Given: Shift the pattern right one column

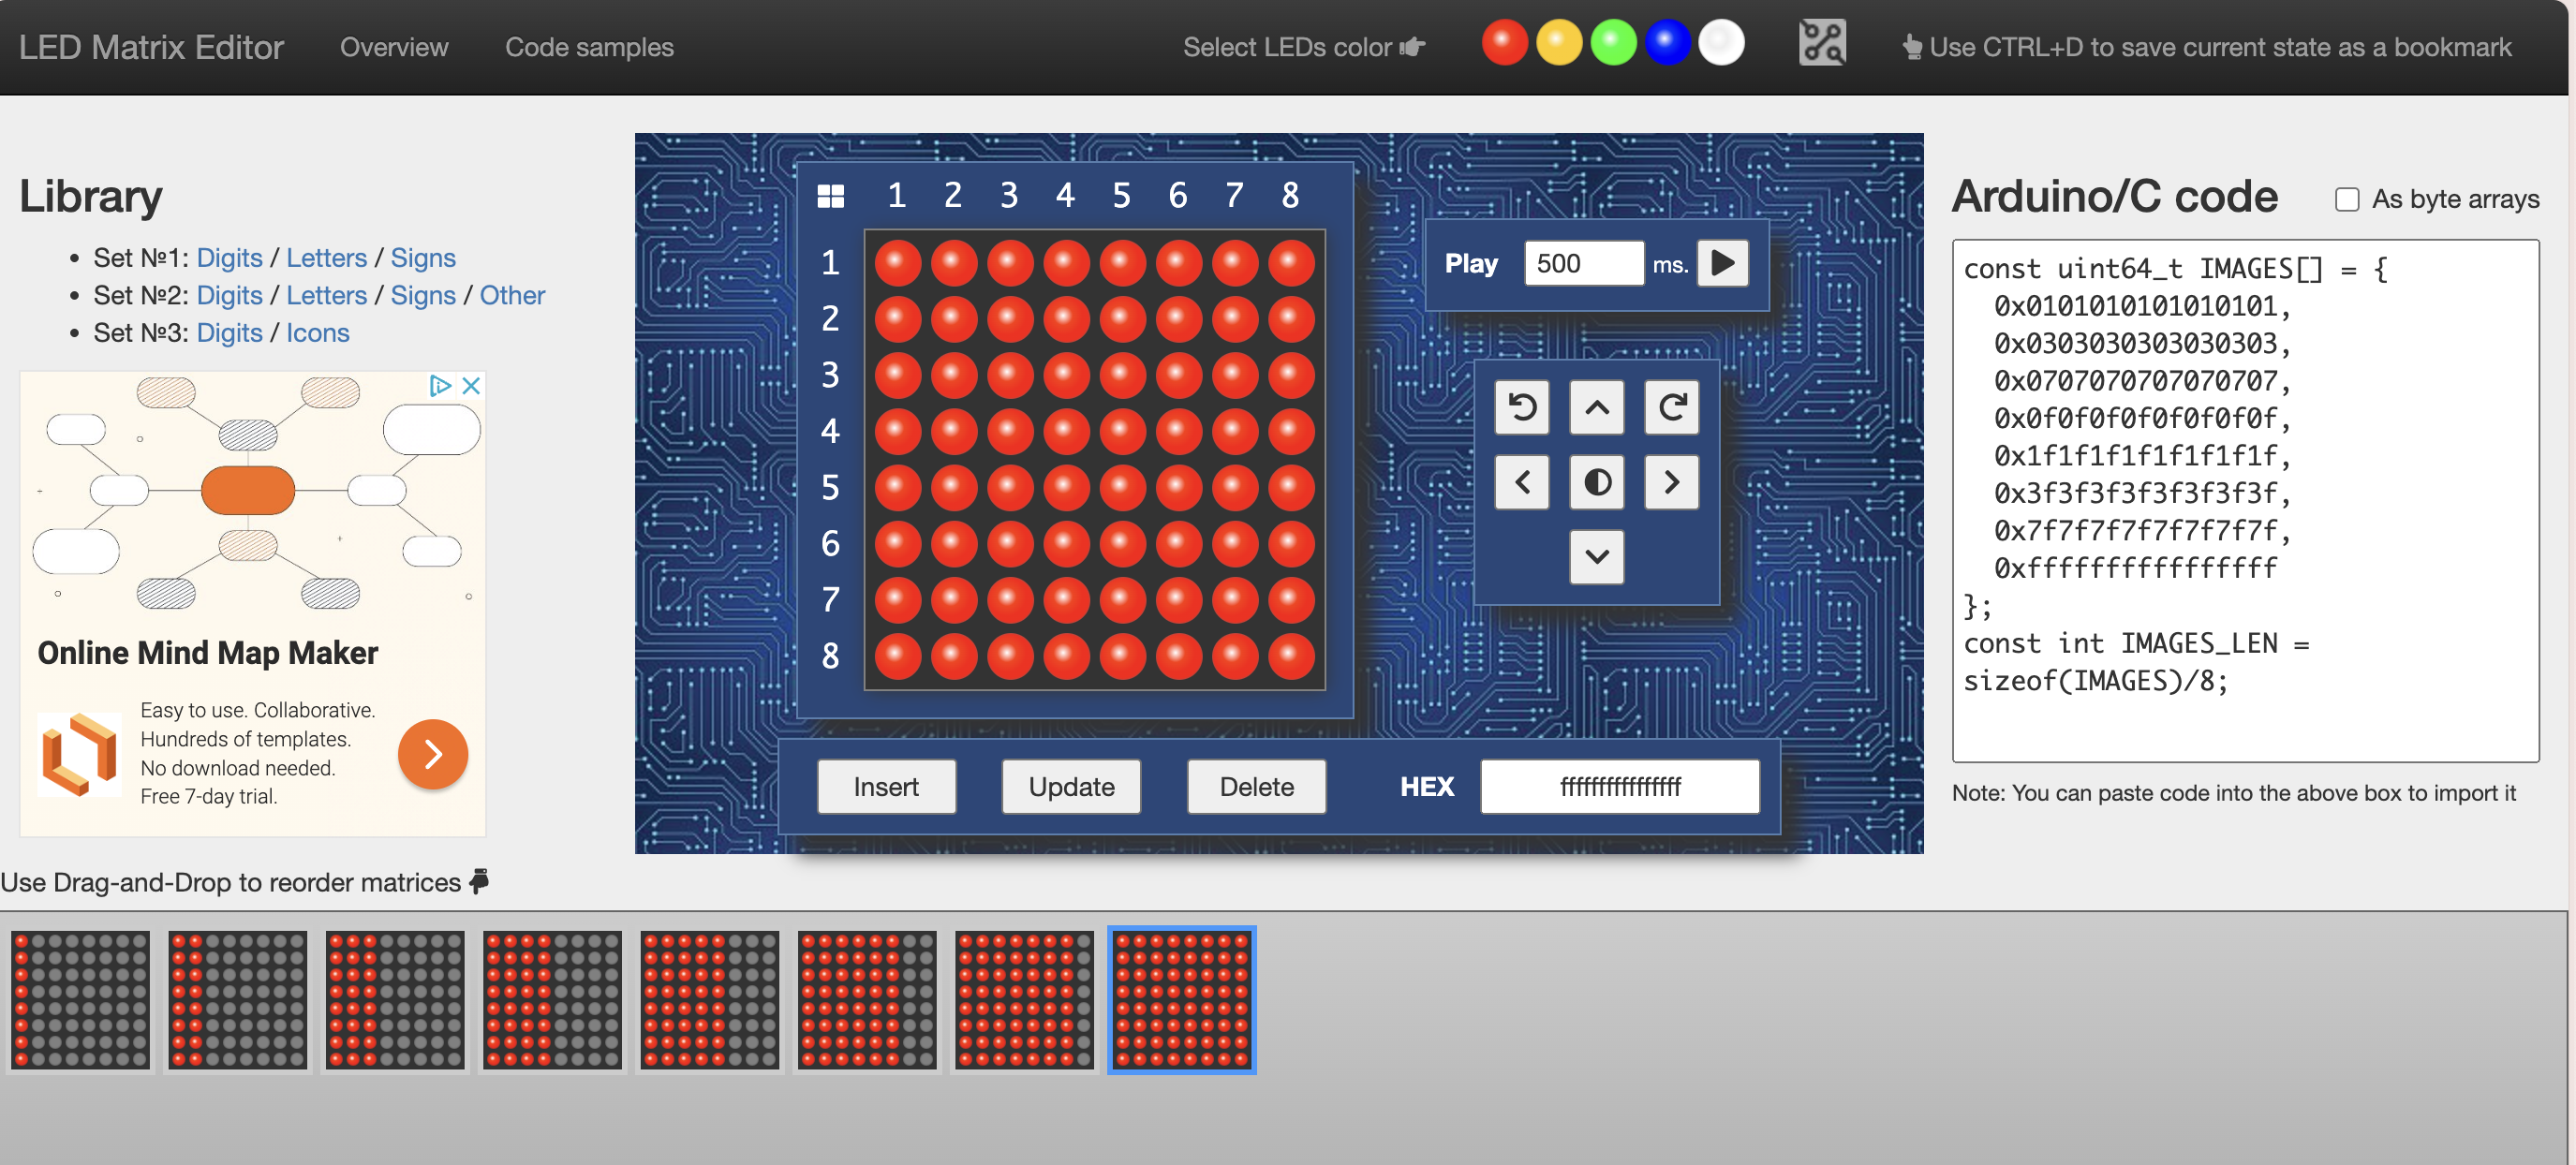Looking at the screenshot, I should click(x=1671, y=482).
